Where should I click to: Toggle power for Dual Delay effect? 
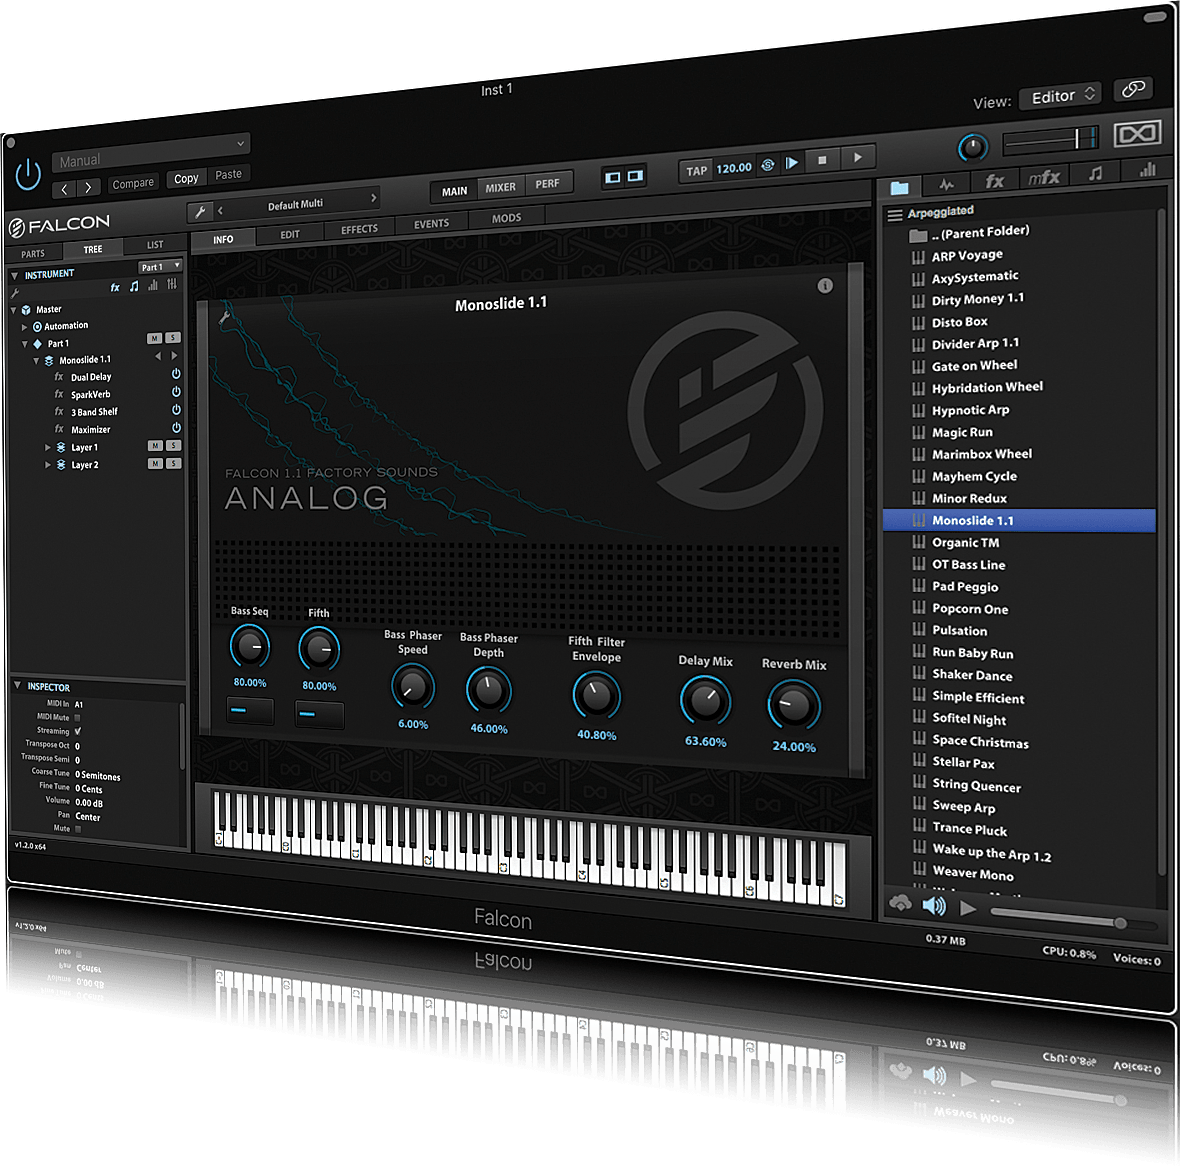click(176, 374)
